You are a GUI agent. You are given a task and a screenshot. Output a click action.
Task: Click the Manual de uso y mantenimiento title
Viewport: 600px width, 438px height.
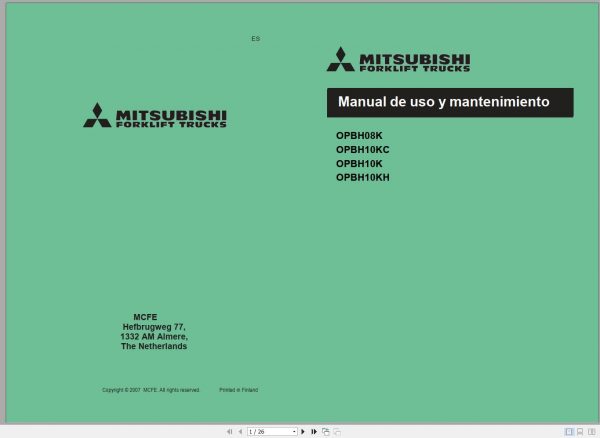pos(444,102)
